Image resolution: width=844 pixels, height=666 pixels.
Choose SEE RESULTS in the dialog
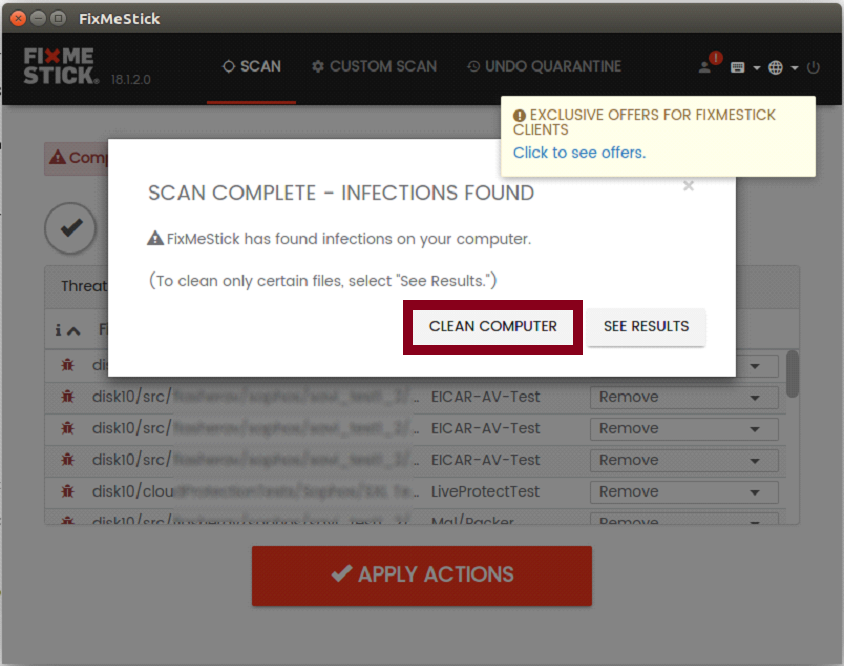(x=646, y=327)
